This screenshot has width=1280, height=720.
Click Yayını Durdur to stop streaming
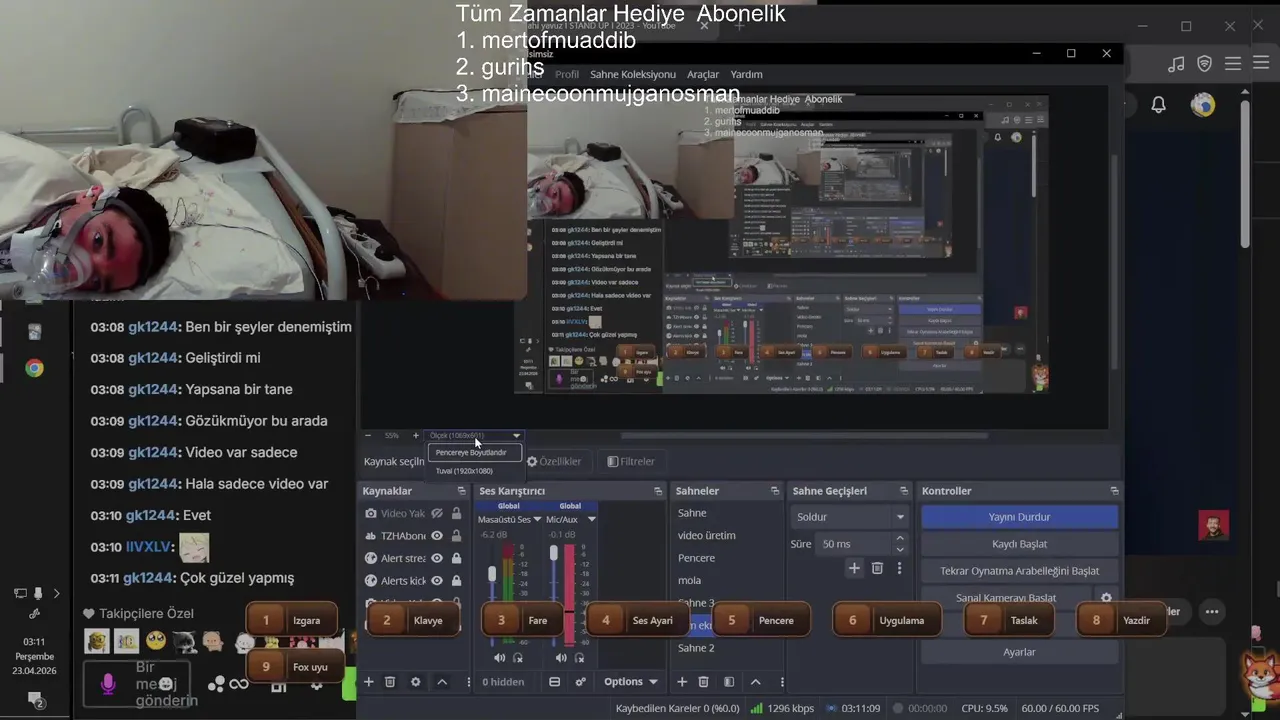click(1019, 517)
